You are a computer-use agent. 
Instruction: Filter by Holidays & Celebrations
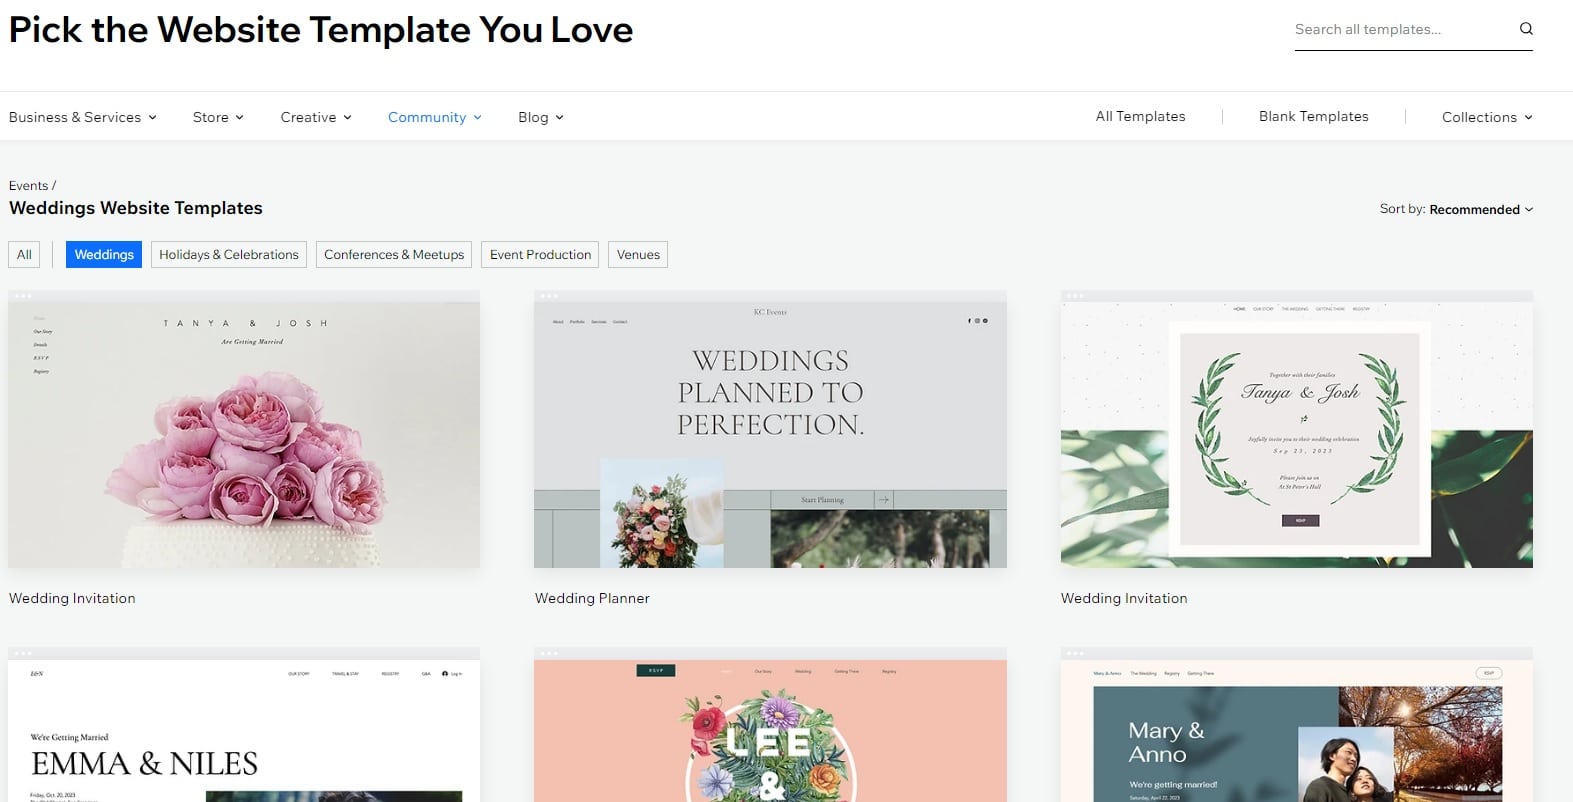pyautogui.click(x=229, y=254)
